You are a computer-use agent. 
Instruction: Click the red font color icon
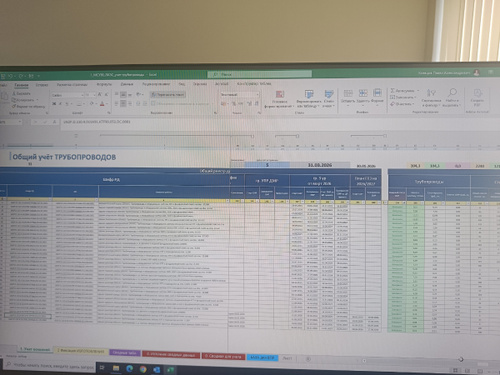[102, 104]
